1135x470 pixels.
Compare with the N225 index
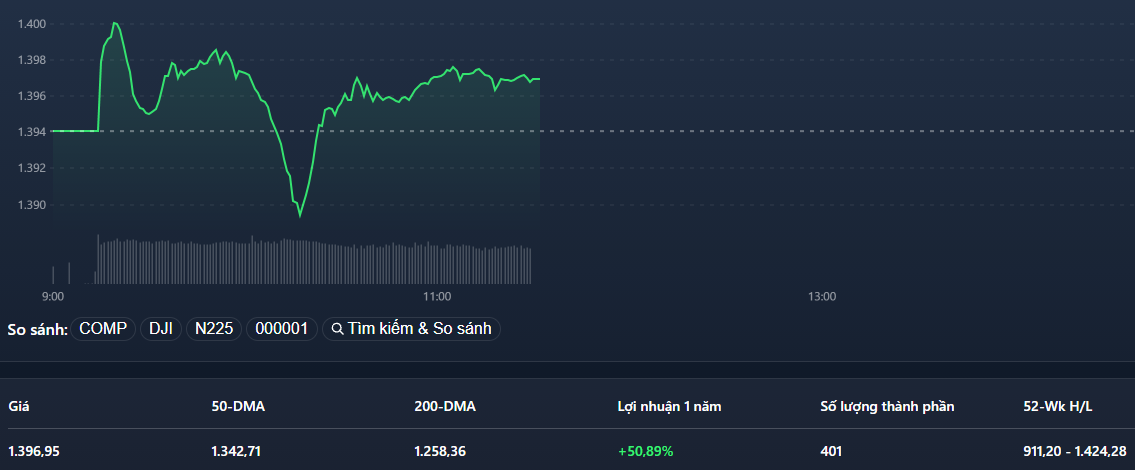(x=214, y=329)
